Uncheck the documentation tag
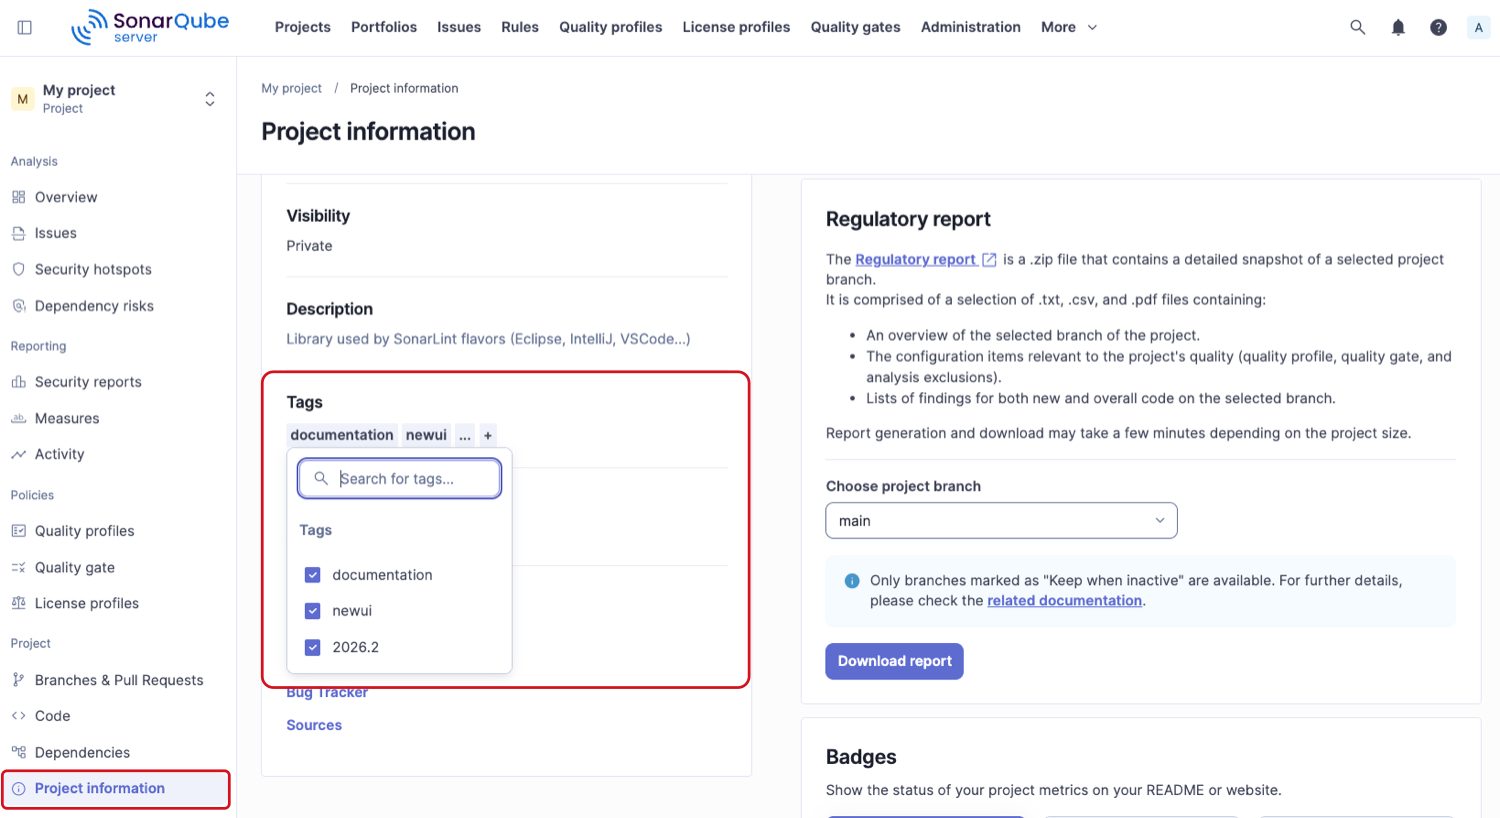This screenshot has width=1500, height=818. pyautogui.click(x=312, y=574)
